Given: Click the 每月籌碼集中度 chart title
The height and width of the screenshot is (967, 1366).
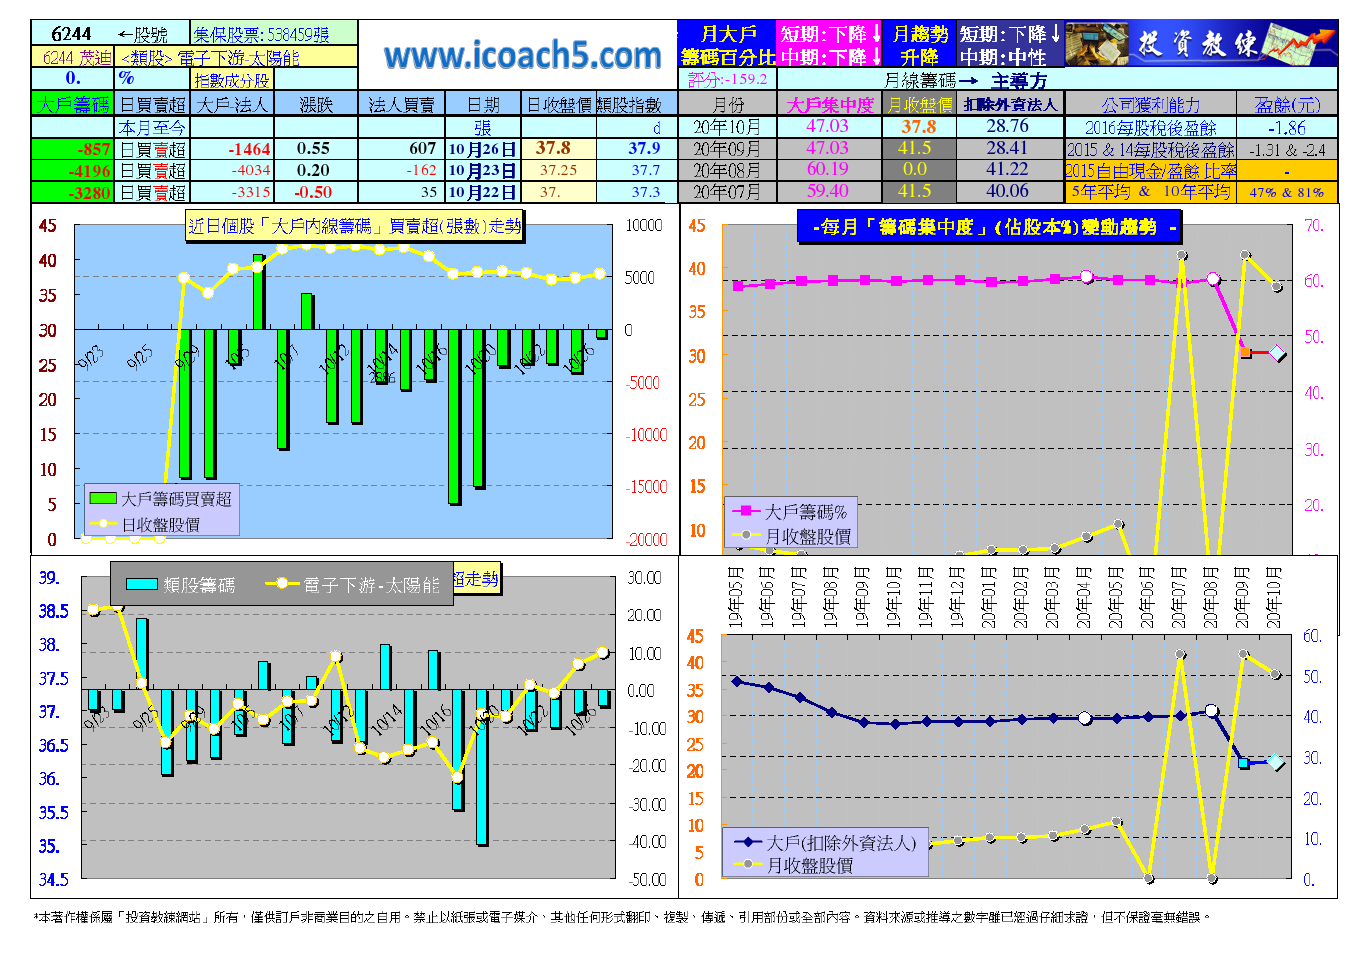Looking at the screenshot, I should tap(990, 227).
